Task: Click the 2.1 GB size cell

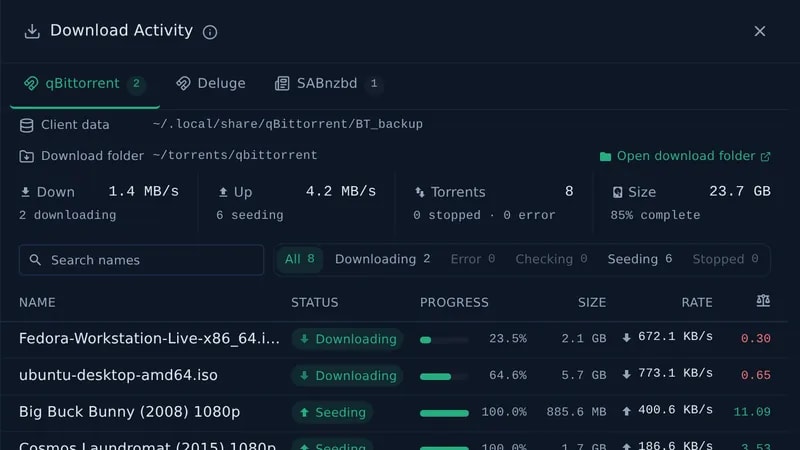Action: (584, 339)
